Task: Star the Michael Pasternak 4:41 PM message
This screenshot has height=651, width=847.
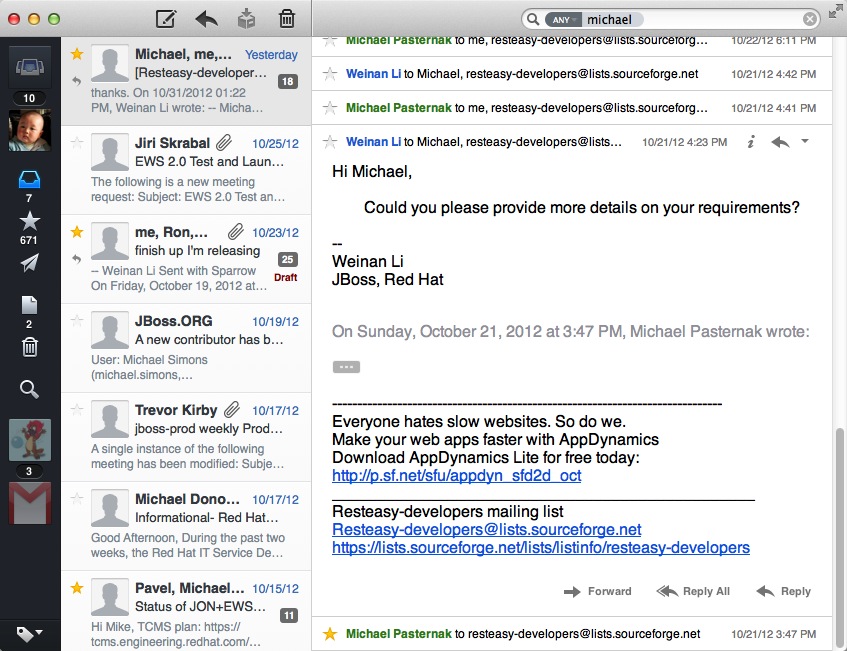Action: (330, 108)
